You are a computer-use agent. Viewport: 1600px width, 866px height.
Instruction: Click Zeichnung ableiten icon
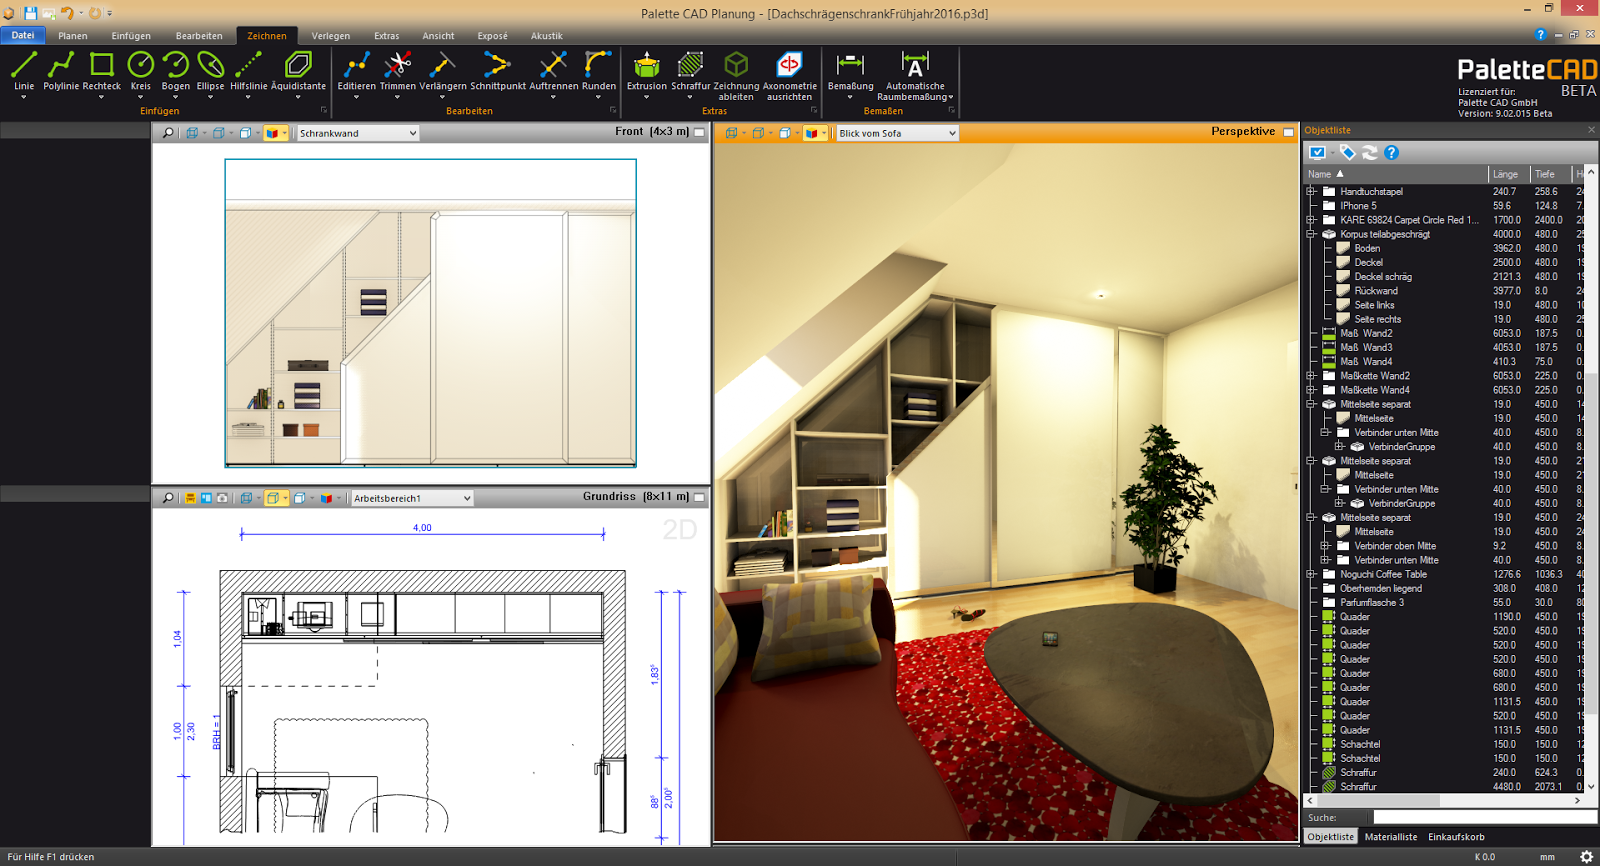pyautogui.click(x=736, y=75)
